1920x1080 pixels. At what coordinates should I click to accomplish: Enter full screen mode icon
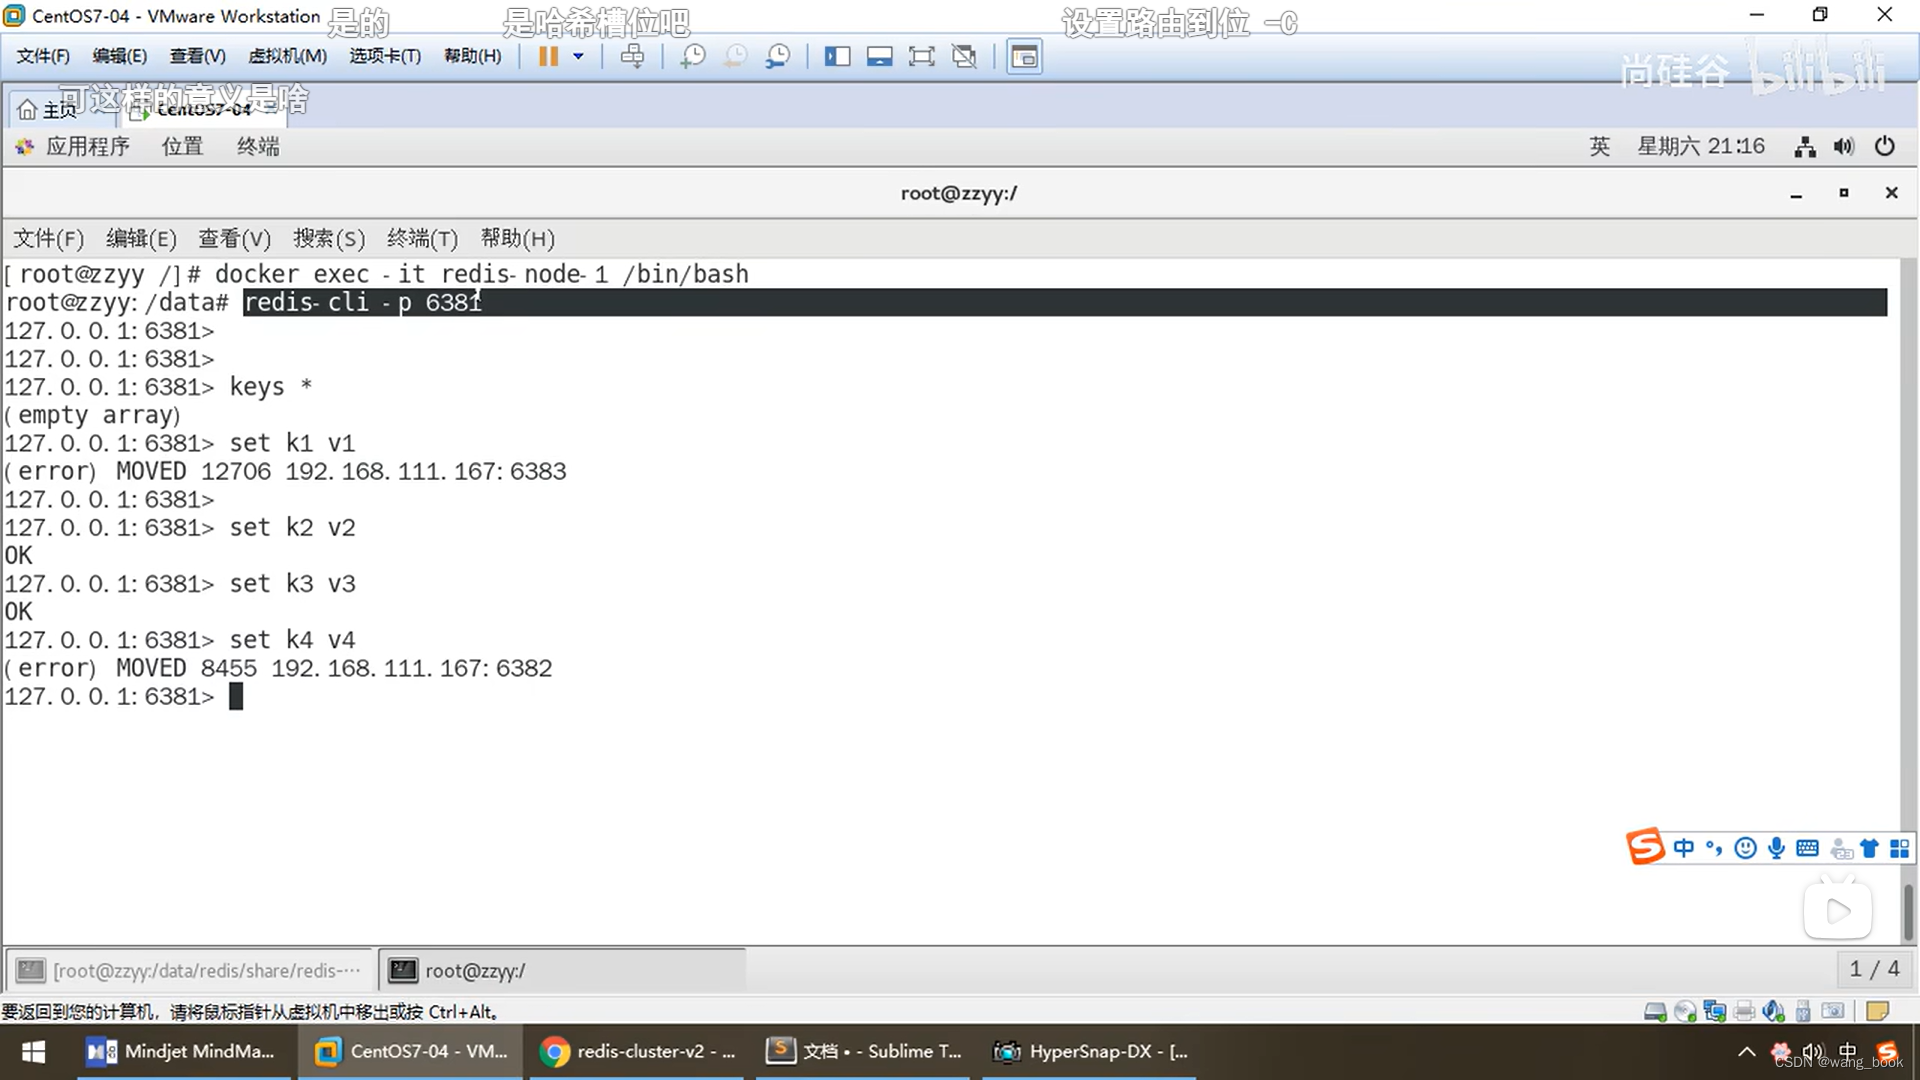tap(921, 56)
